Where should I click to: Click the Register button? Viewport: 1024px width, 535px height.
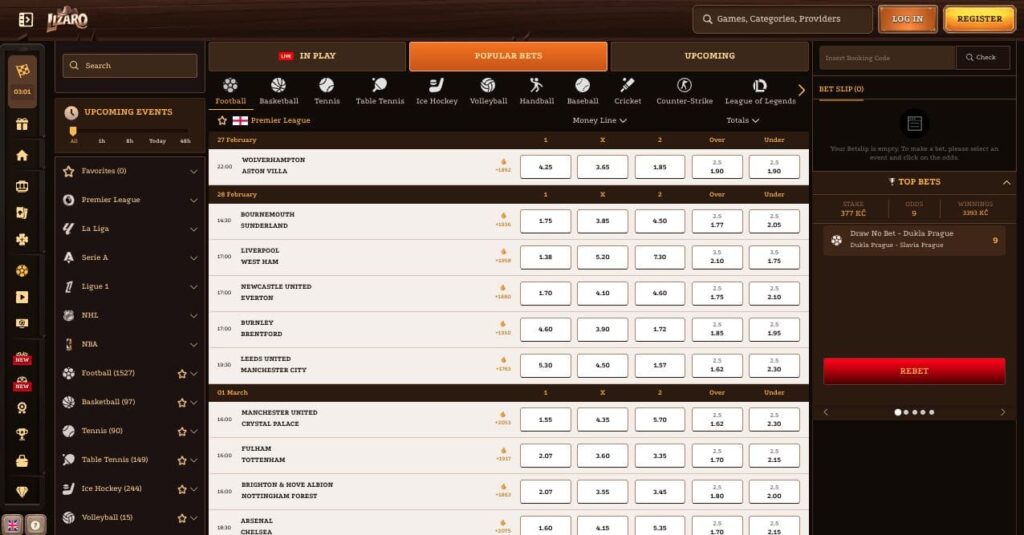pyautogui.click(x=979, y=19)
